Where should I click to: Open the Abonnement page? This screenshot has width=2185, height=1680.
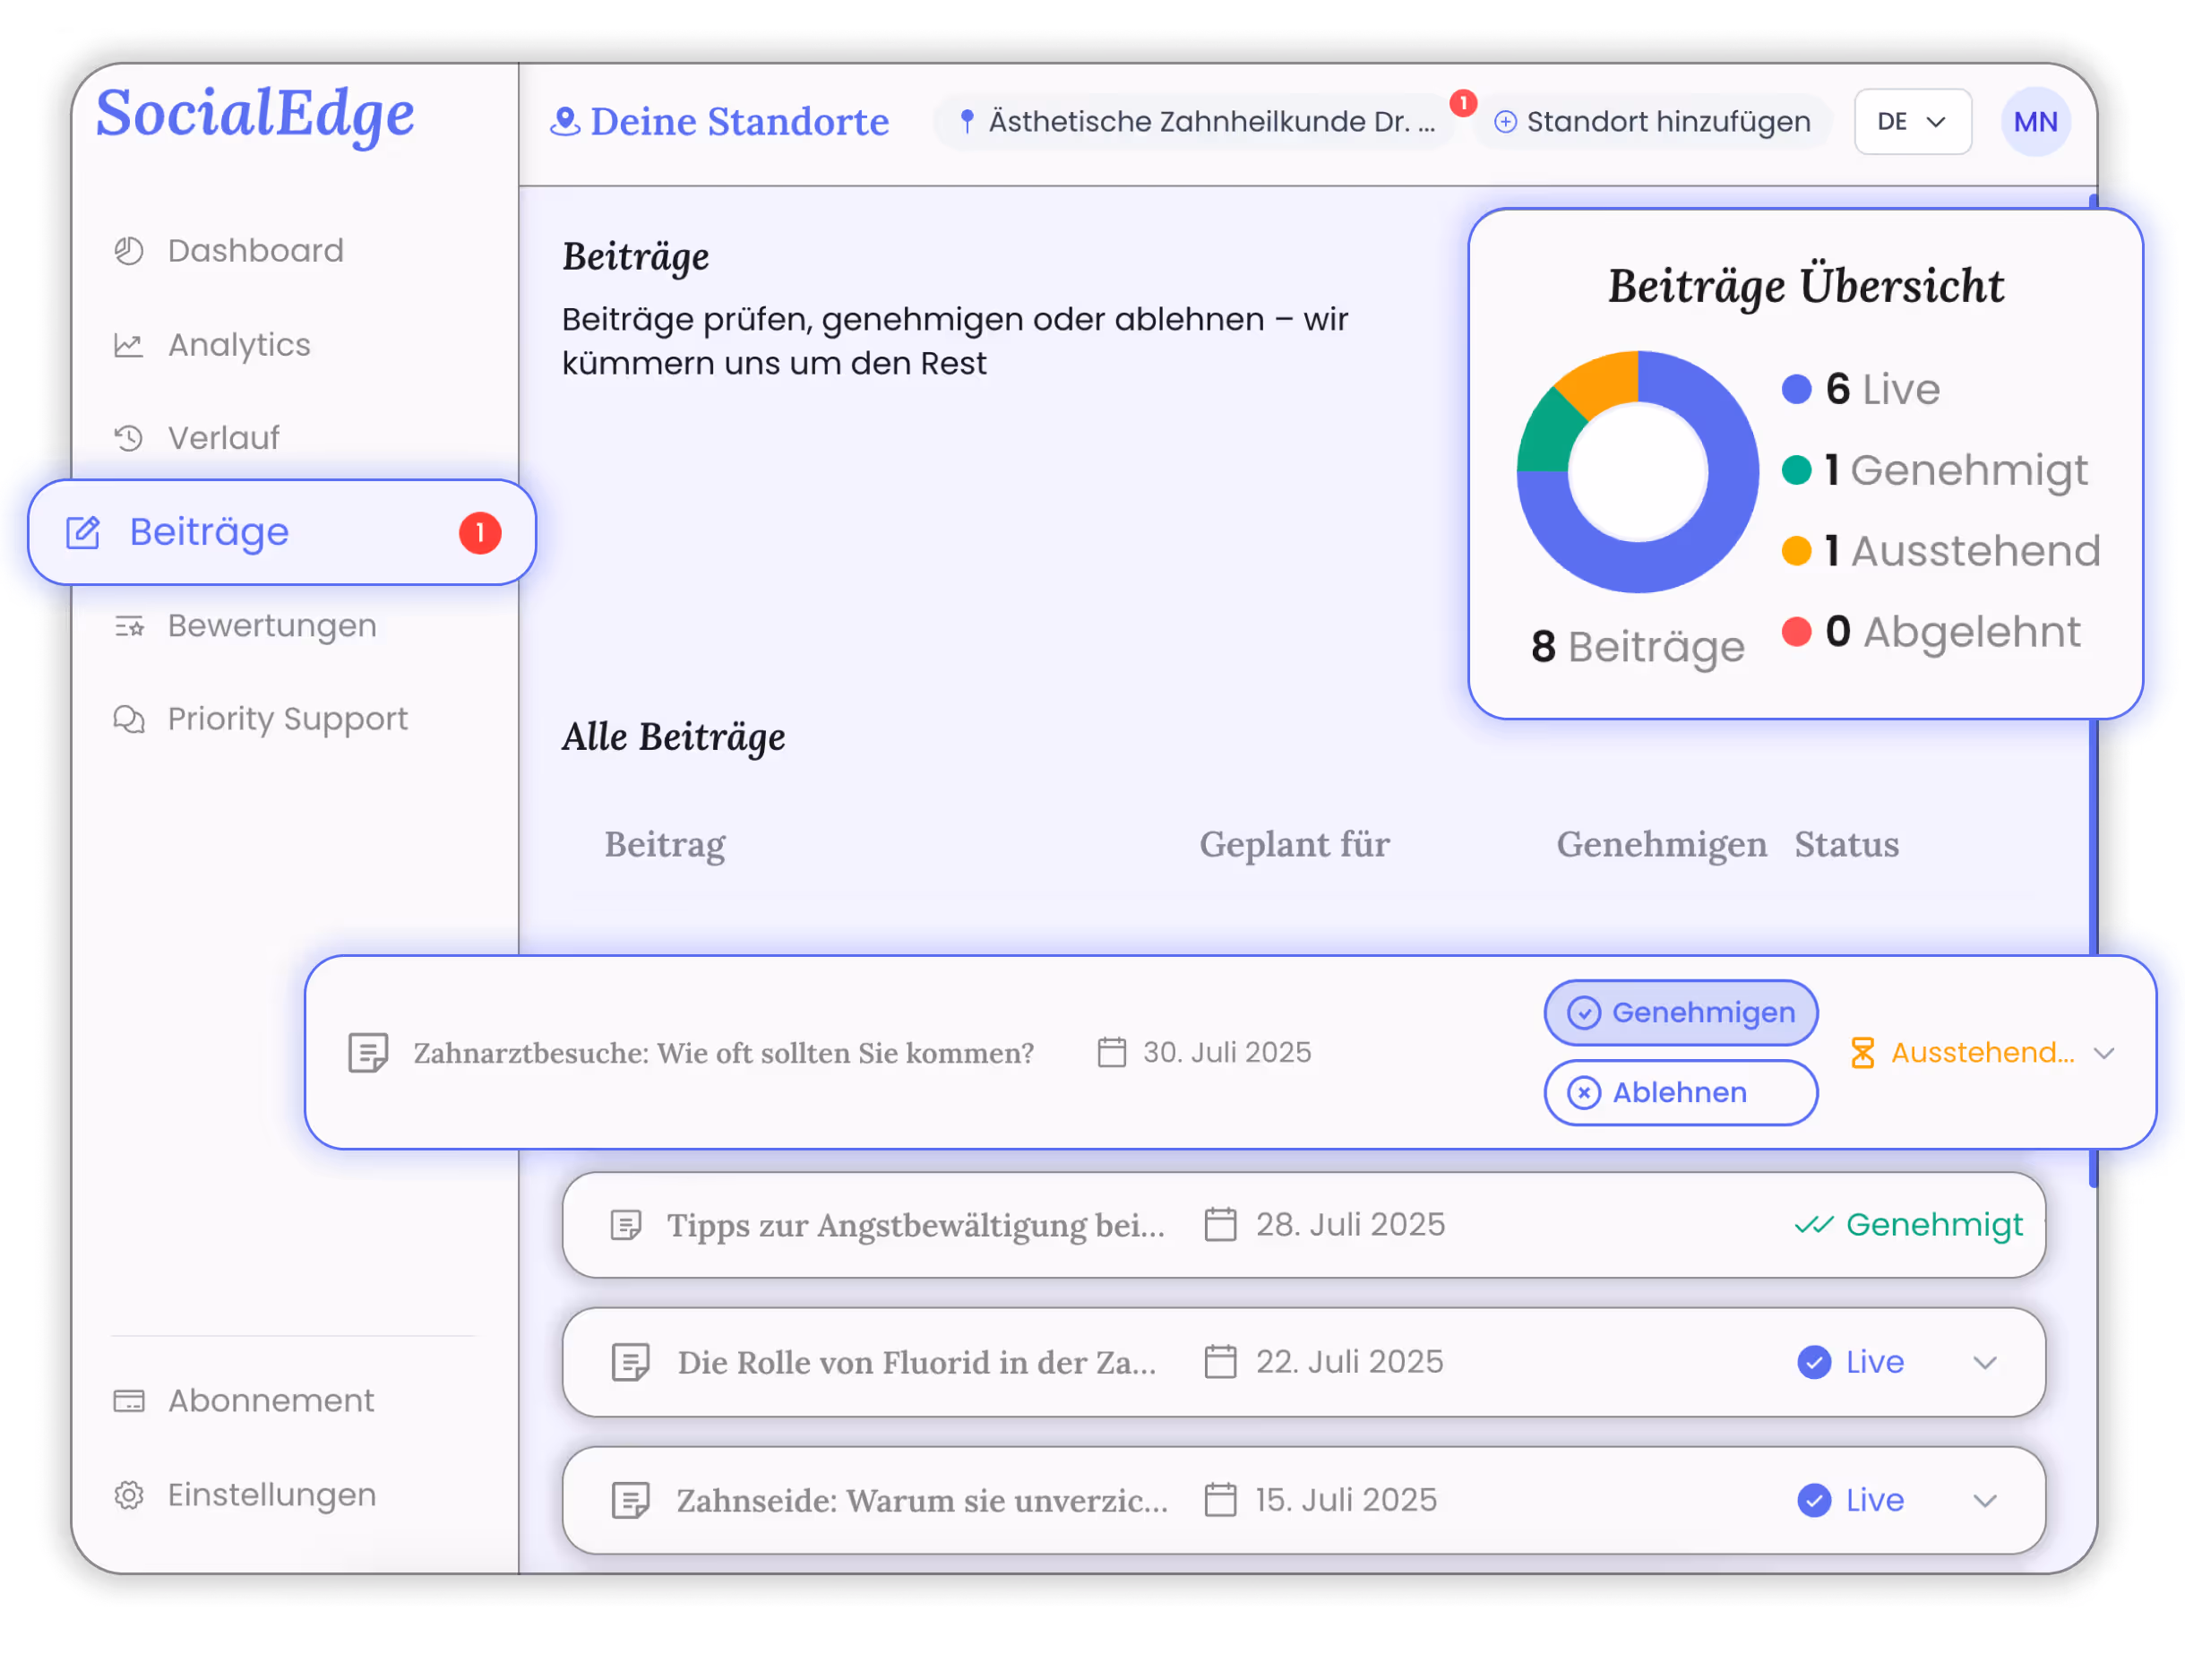click(x=244, y=1400)
